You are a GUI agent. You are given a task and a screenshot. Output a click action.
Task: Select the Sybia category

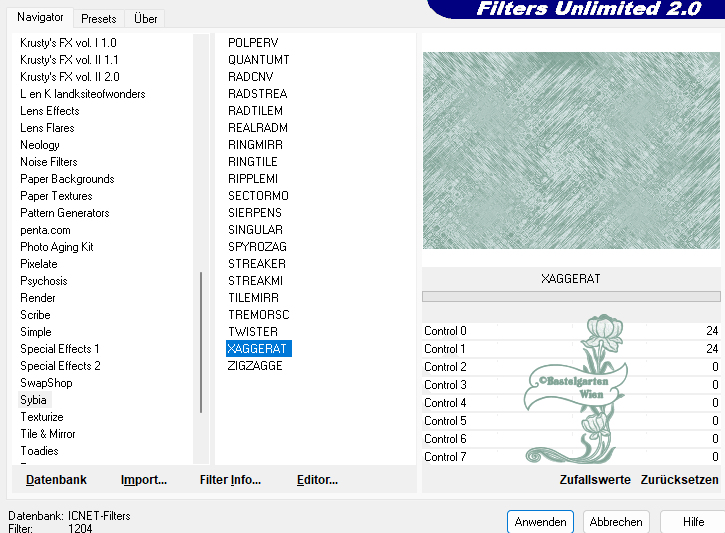[x=33, y=400]
